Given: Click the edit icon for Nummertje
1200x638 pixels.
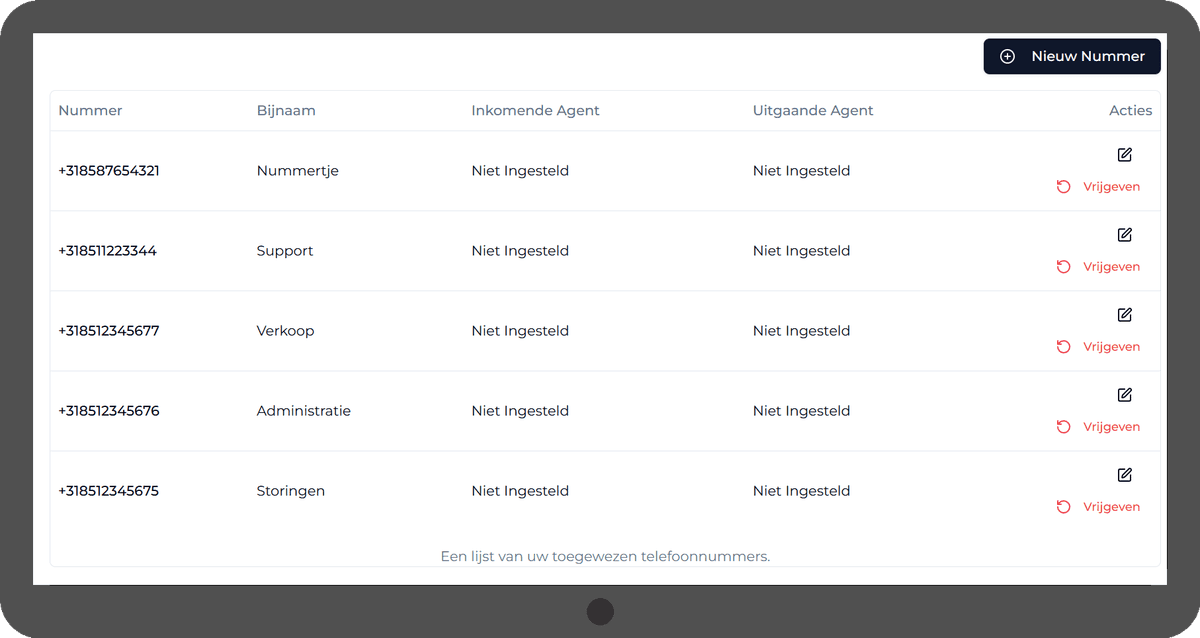Looking at the screenshot, I should click(x=1124, y=155).
